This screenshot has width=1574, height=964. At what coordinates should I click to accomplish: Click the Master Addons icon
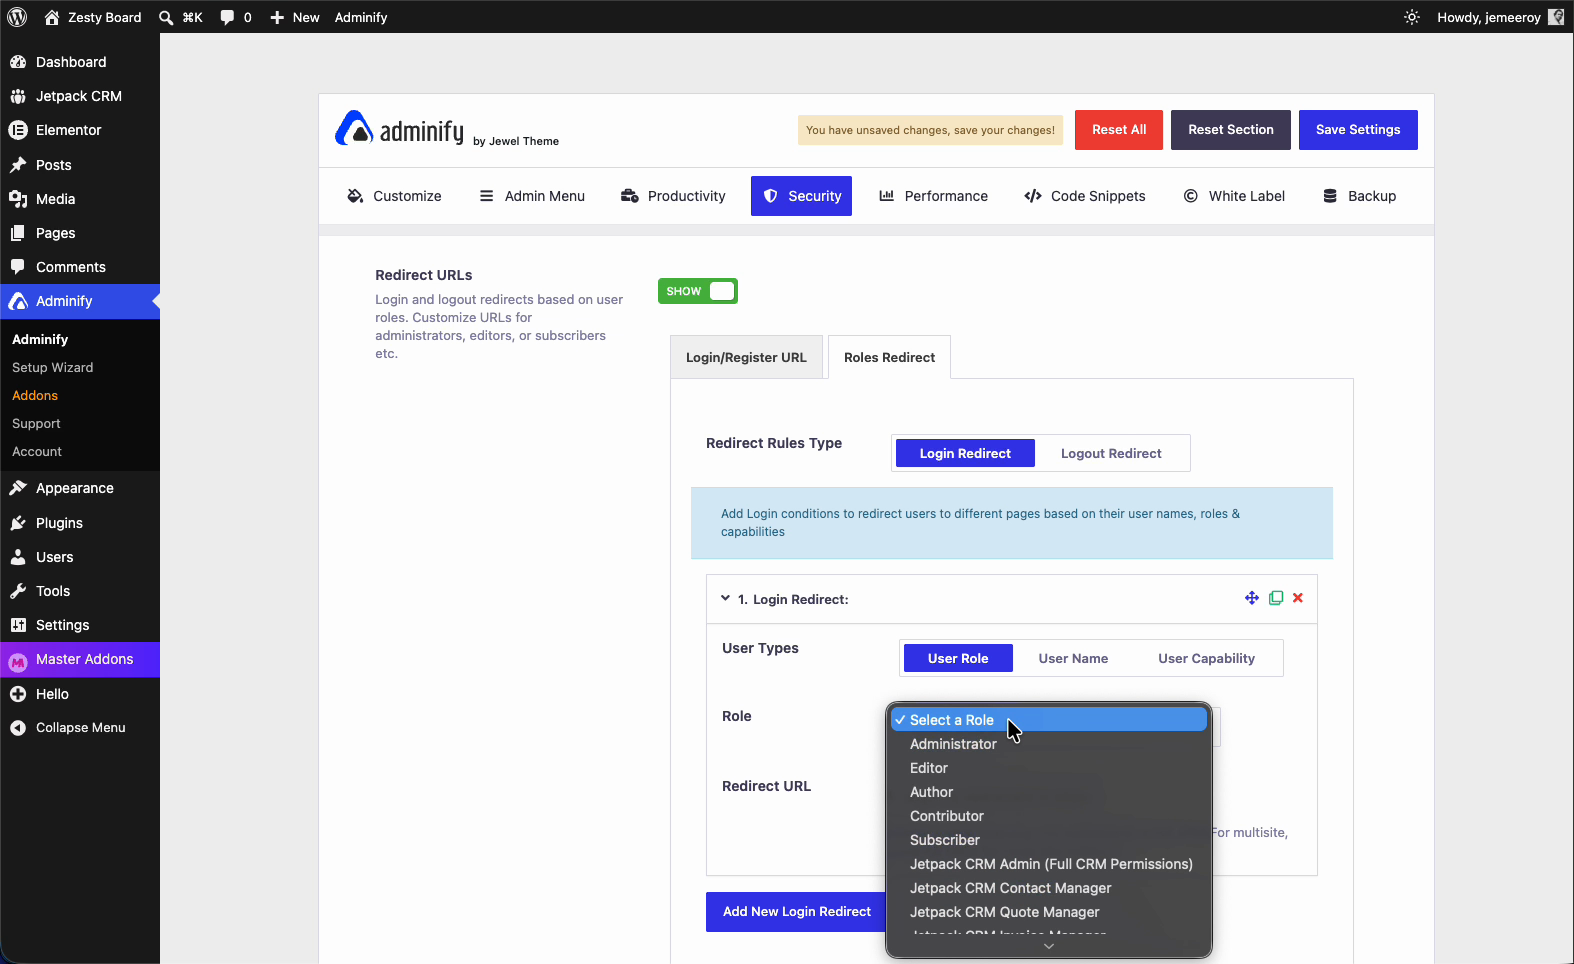coord(18,660)
